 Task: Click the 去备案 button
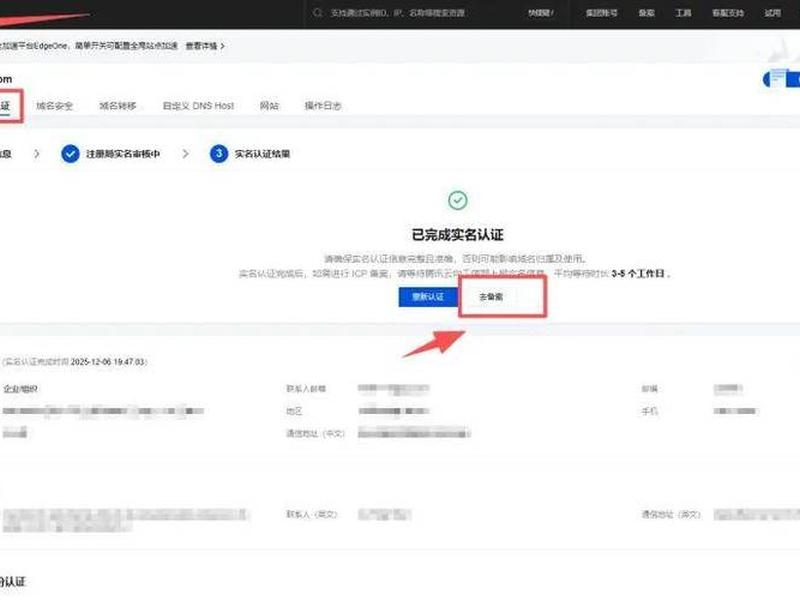coord(491,296)
